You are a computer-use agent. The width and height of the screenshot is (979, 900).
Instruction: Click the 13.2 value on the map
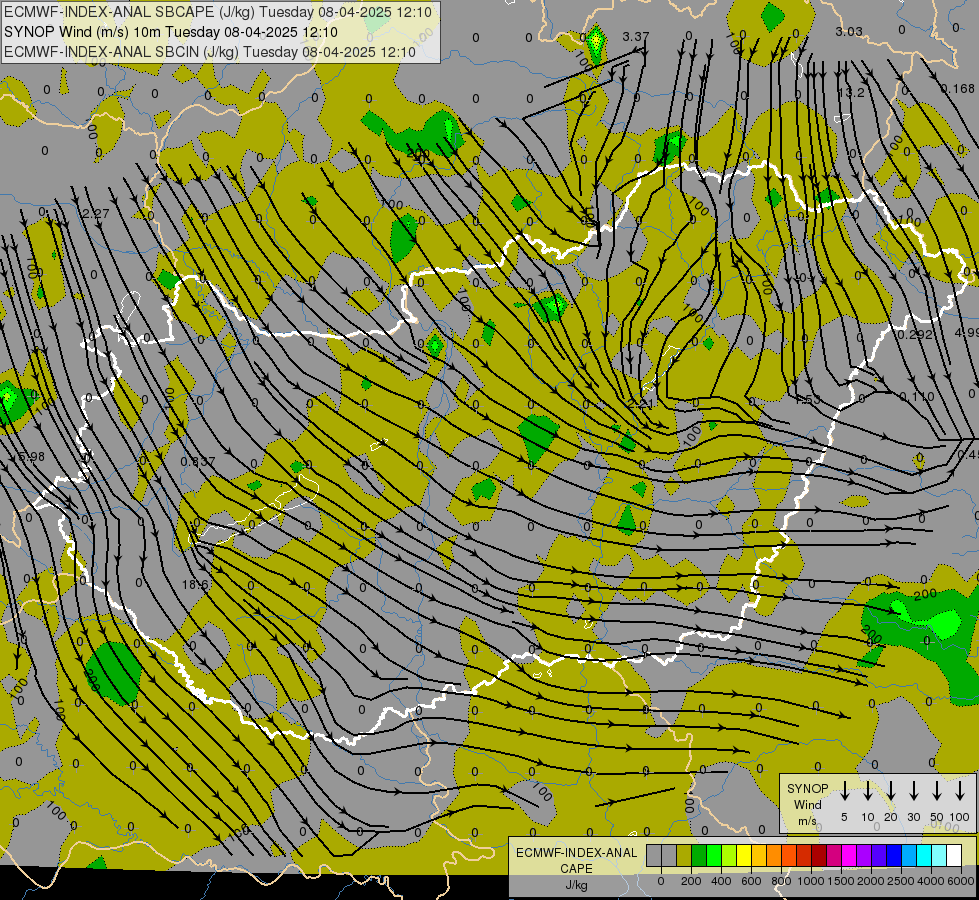[852, 93]
